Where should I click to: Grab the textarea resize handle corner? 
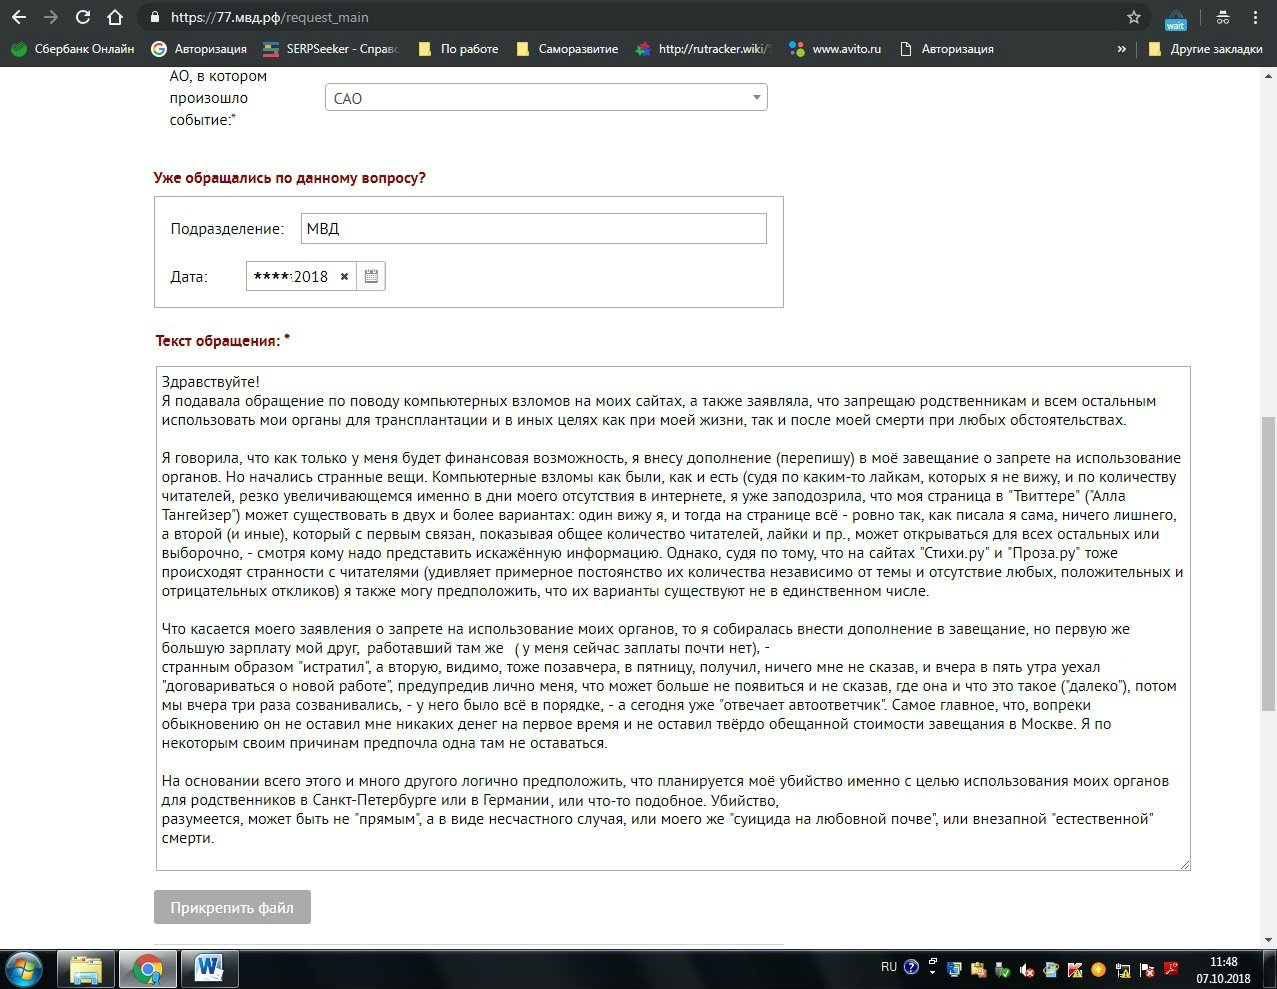pos(1185,864)
